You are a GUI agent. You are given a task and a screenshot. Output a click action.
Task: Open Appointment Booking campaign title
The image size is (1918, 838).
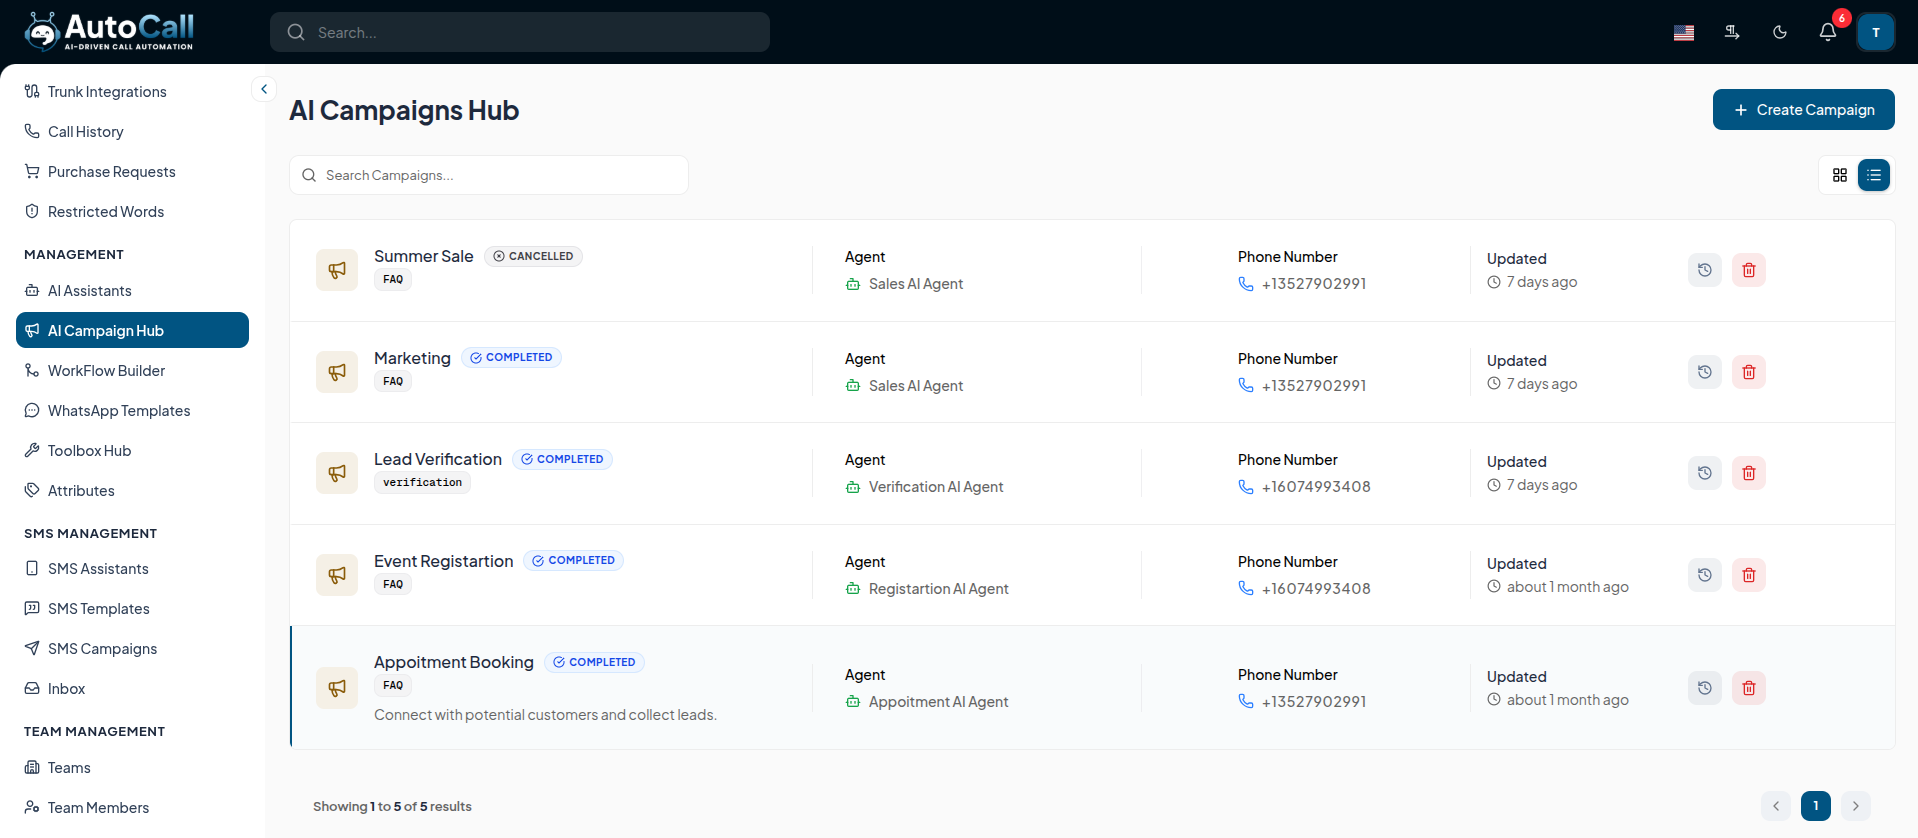454,662
